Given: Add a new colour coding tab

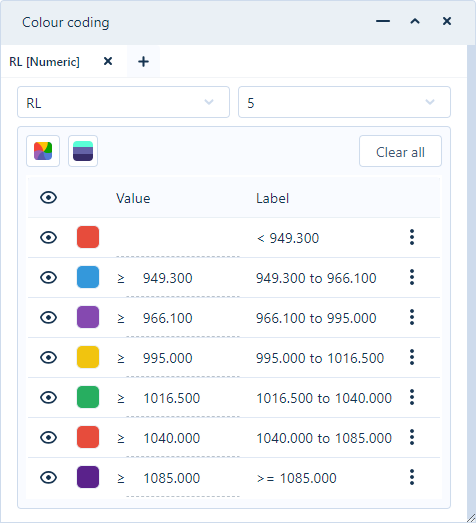Looking at the screenshot, I should click(x=143, y=62).
